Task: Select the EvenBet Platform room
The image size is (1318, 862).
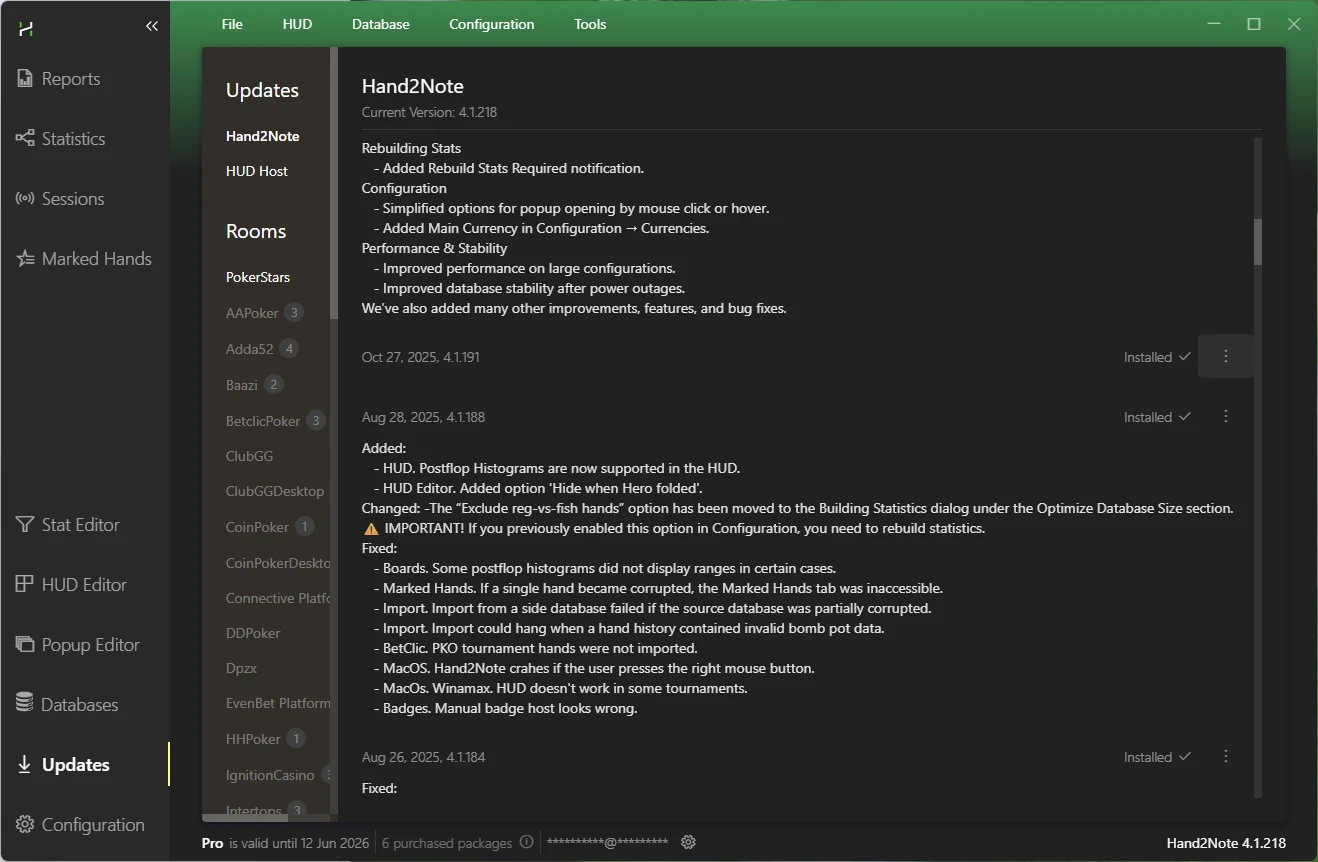Action: pyautogui.click(x=278, y=703)
